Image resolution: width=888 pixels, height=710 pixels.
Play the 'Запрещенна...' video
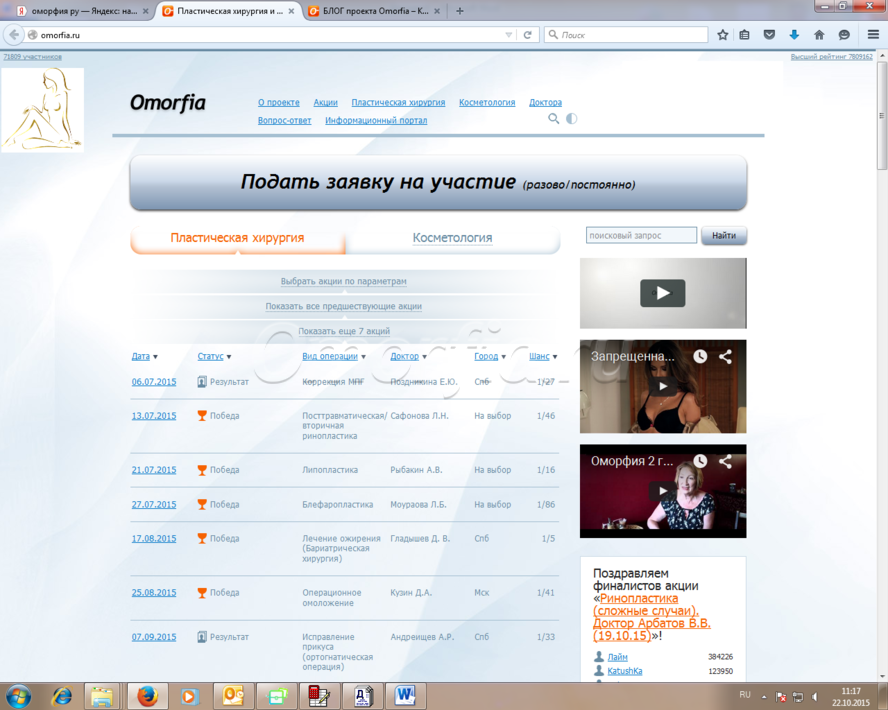point(663,387)
